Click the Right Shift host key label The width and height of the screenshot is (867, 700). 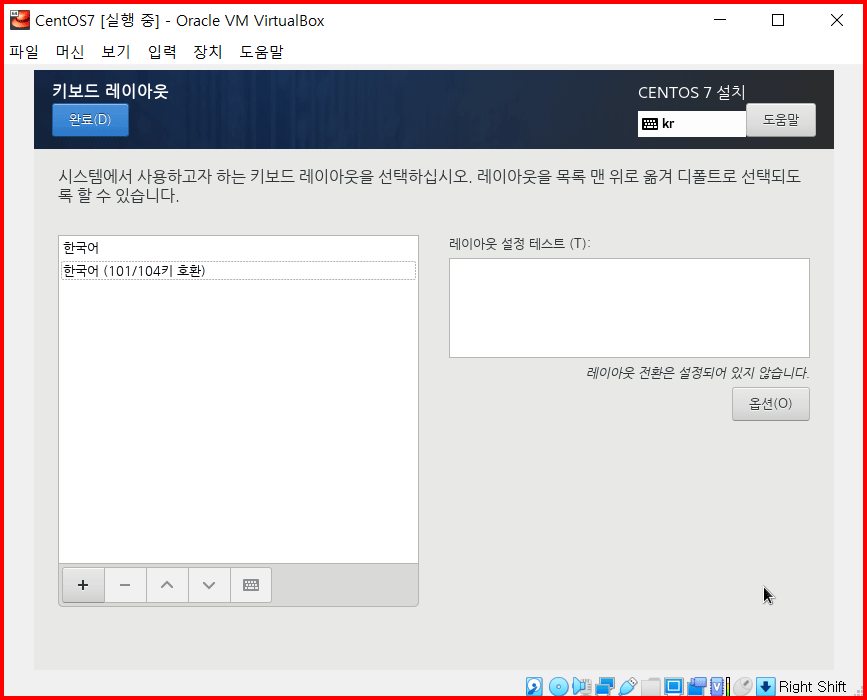(x=812, y=687)
